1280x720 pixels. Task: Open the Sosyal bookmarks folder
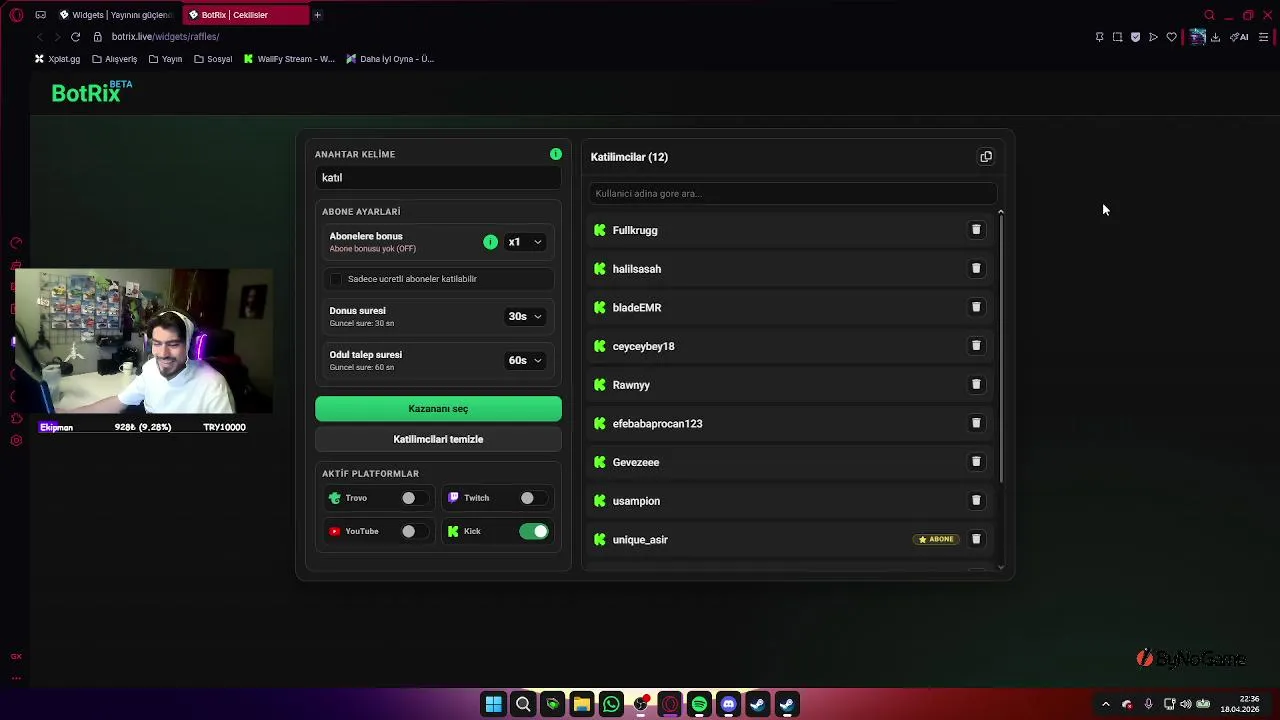point(213,59)
